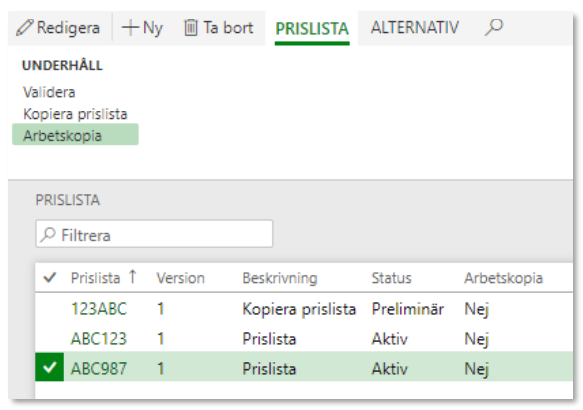Choose Validera under Underhåll
This screenshot has height=410, width=583.
point(49,92)
